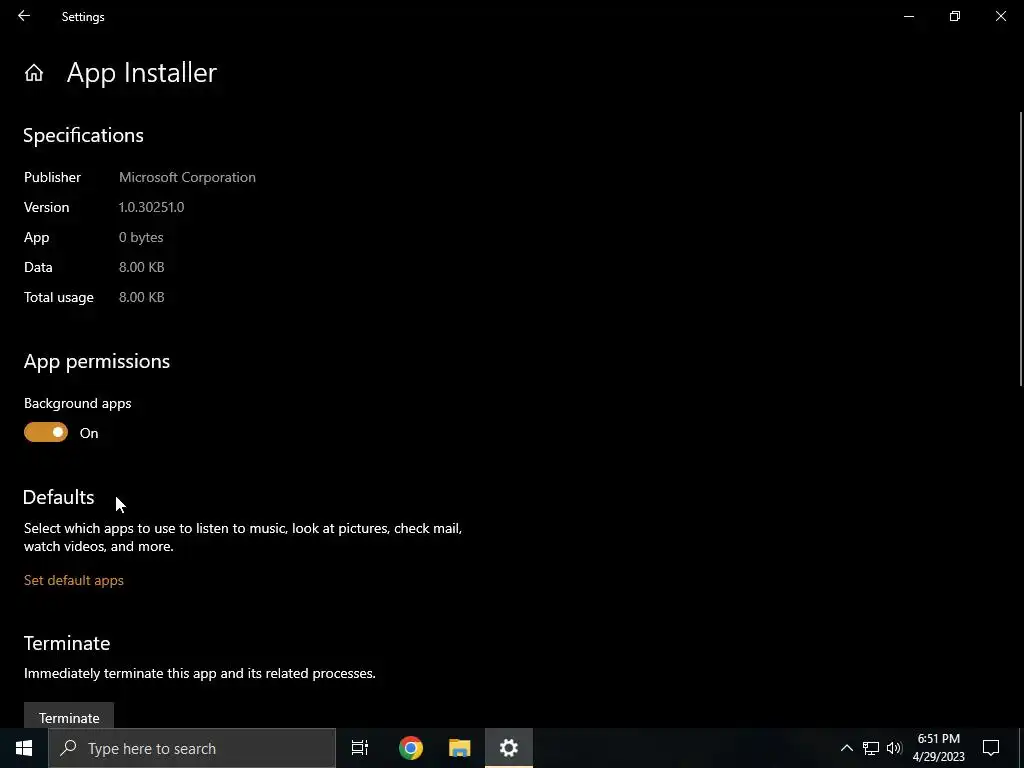The image size is (1024, 768).
Task: Click the Terminate button
Action: pos(69,717)
